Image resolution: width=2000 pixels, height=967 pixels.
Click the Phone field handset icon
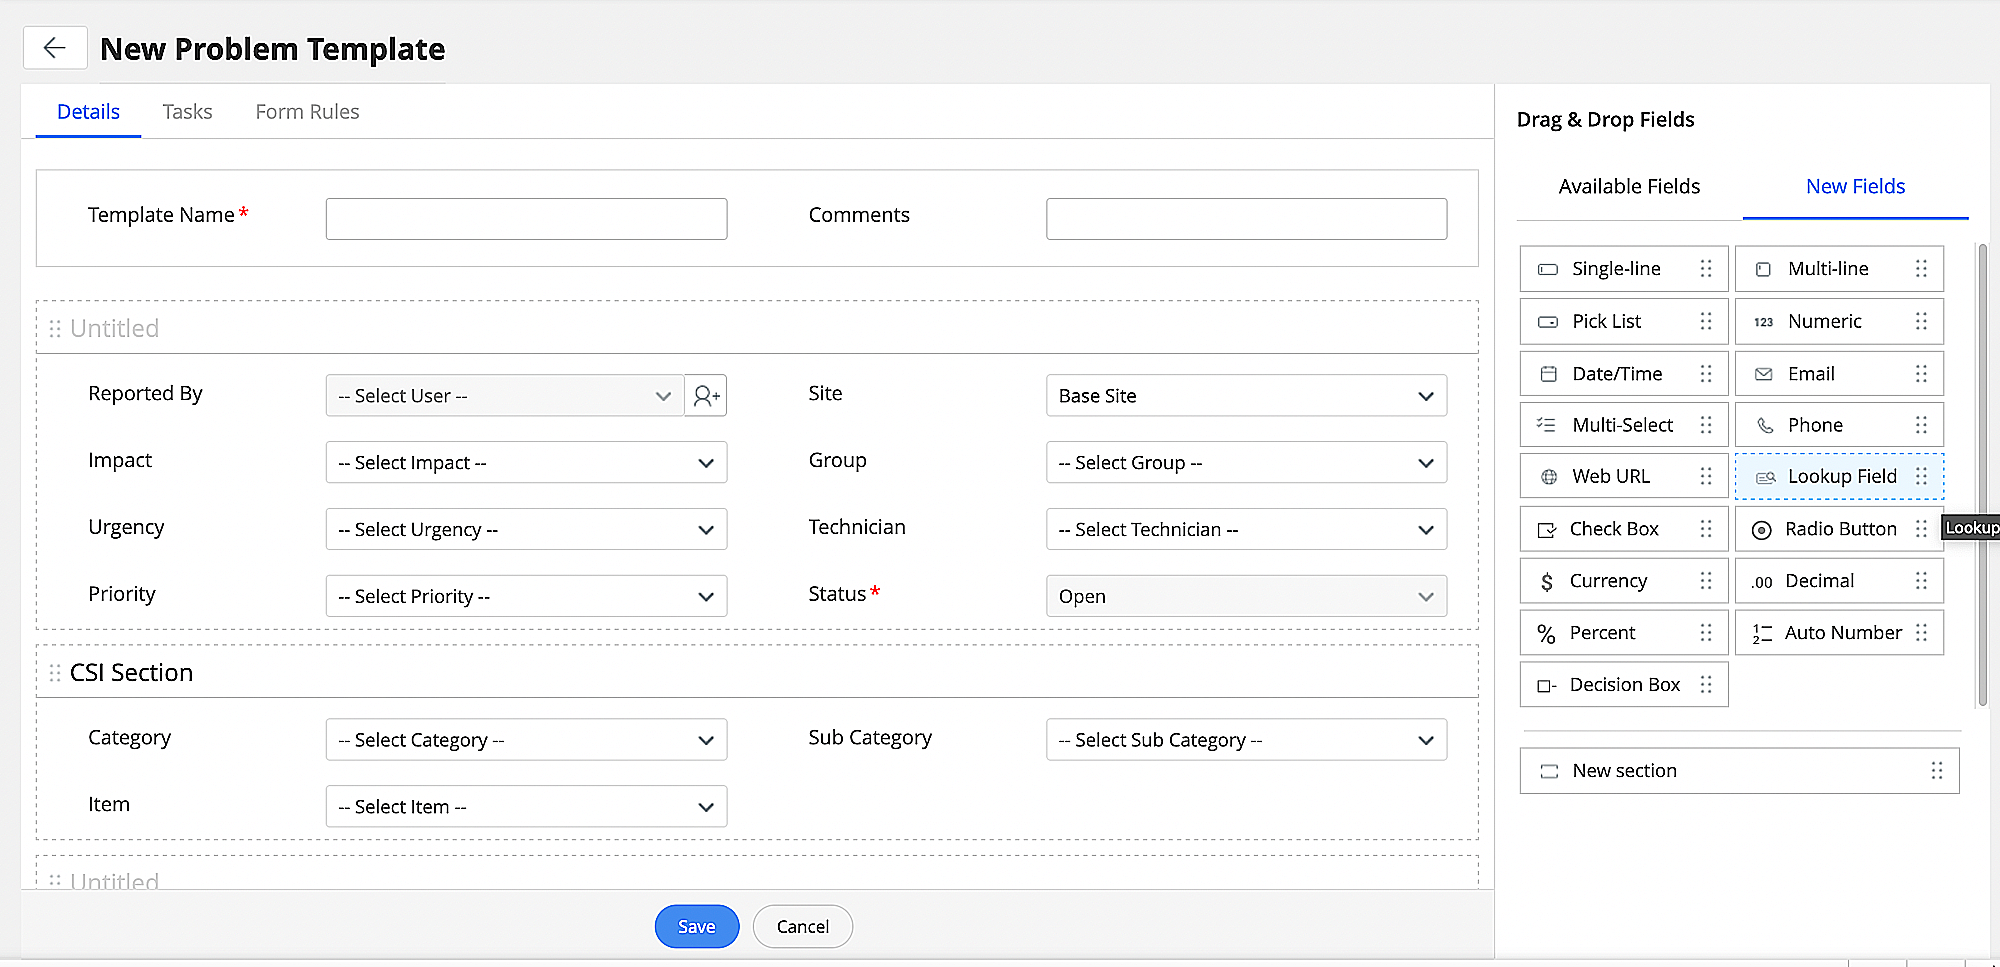pyautogui.click(x=1765, y=425)
